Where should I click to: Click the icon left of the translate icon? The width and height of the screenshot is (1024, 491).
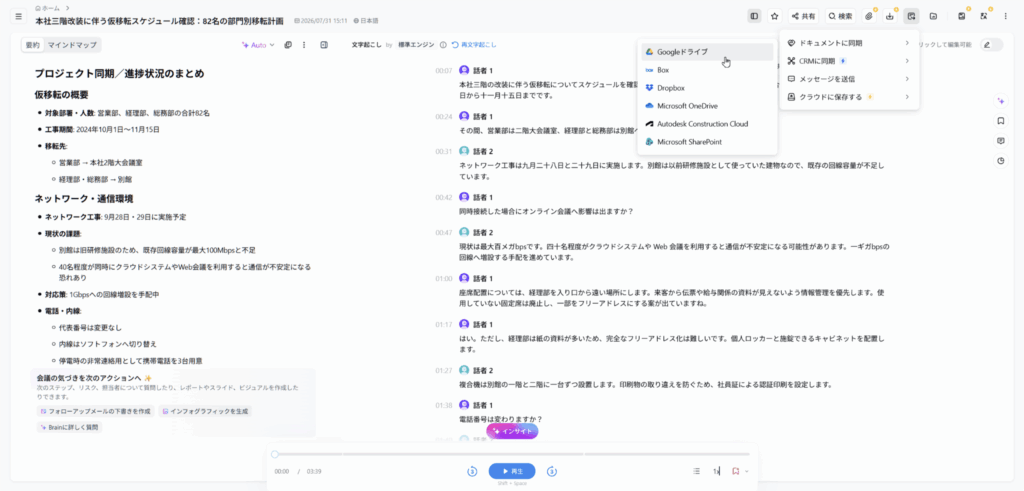961,16
